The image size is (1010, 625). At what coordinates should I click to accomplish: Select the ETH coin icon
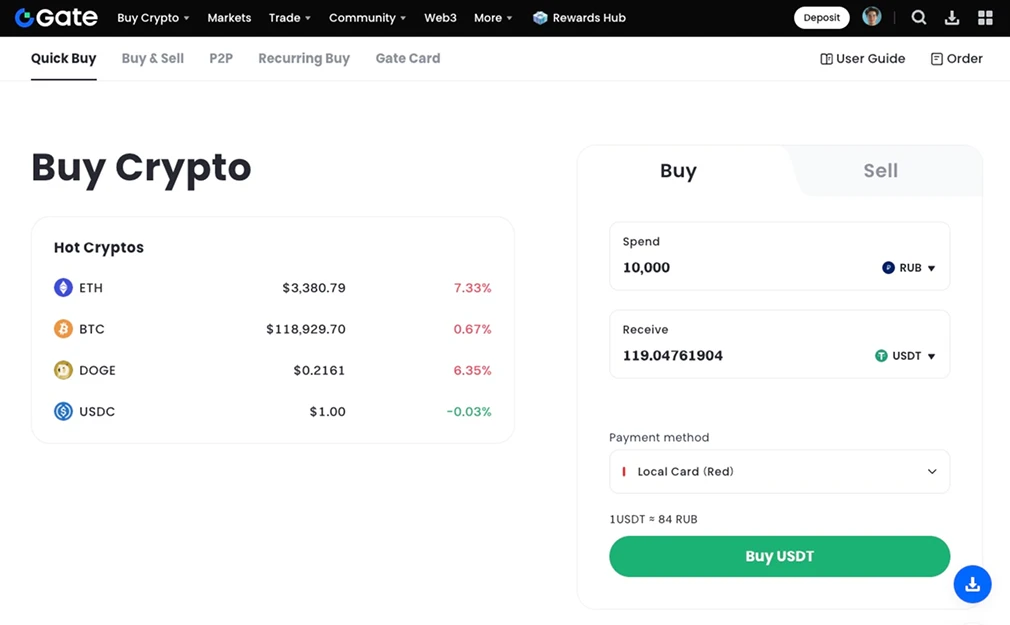coord(63,287)
